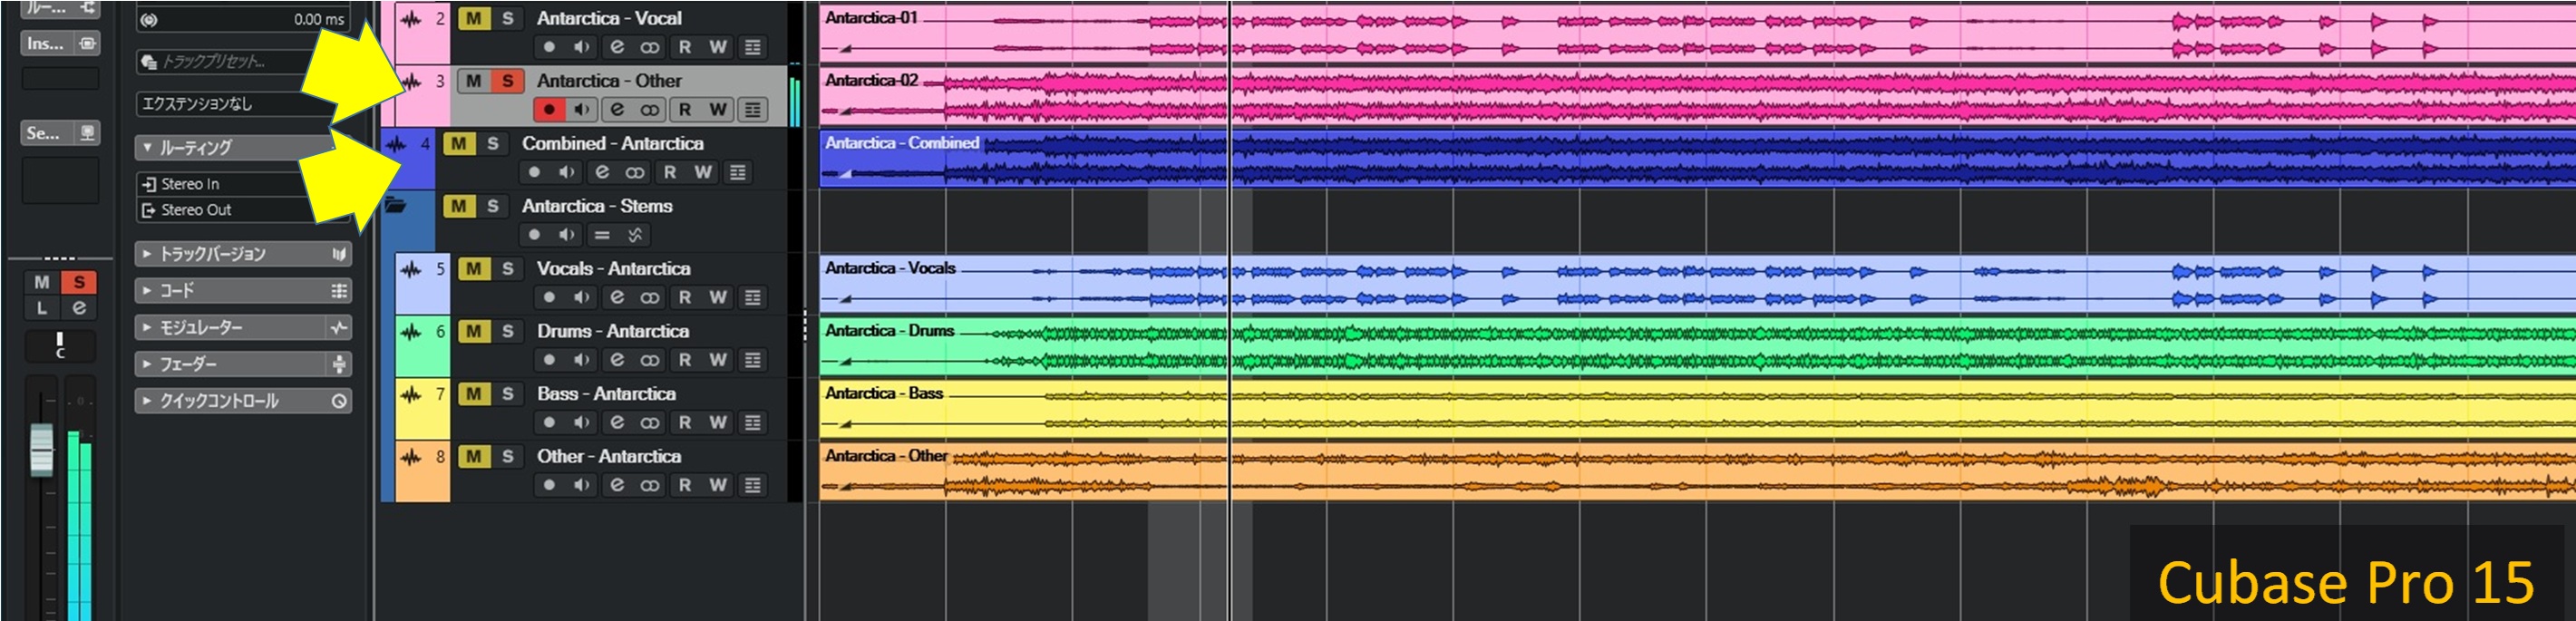Click lanes icon on Bass - Antarctica track

[x=753, y=423]
